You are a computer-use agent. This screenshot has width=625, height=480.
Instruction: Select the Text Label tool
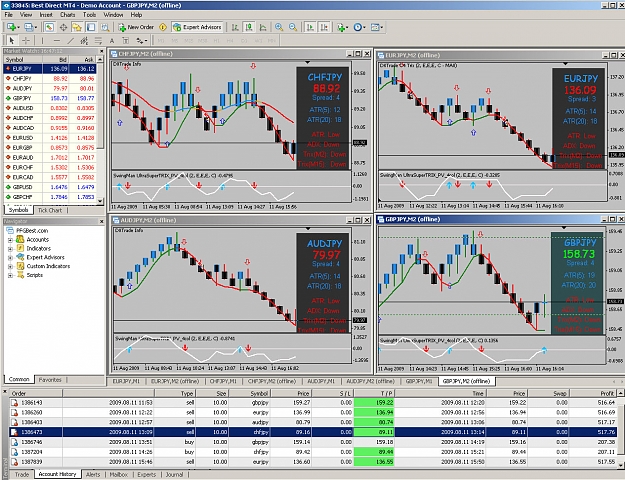coord(126,40)
